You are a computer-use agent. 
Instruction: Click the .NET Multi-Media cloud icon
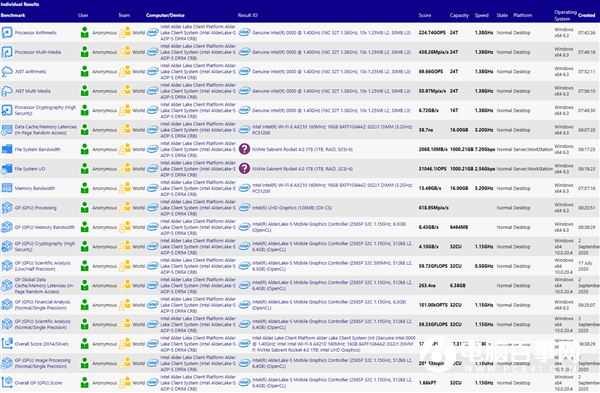(x=7, y=91)
